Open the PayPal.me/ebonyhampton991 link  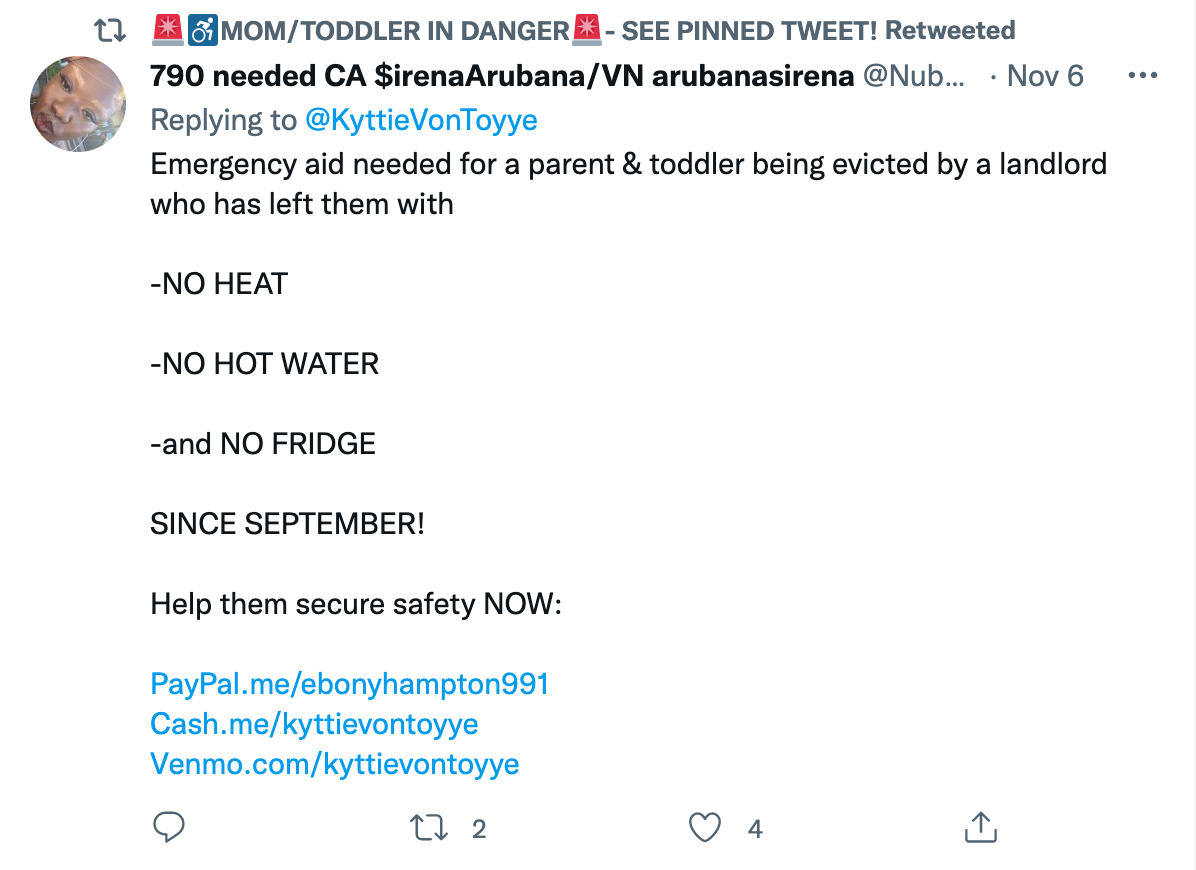click(349, 684)
